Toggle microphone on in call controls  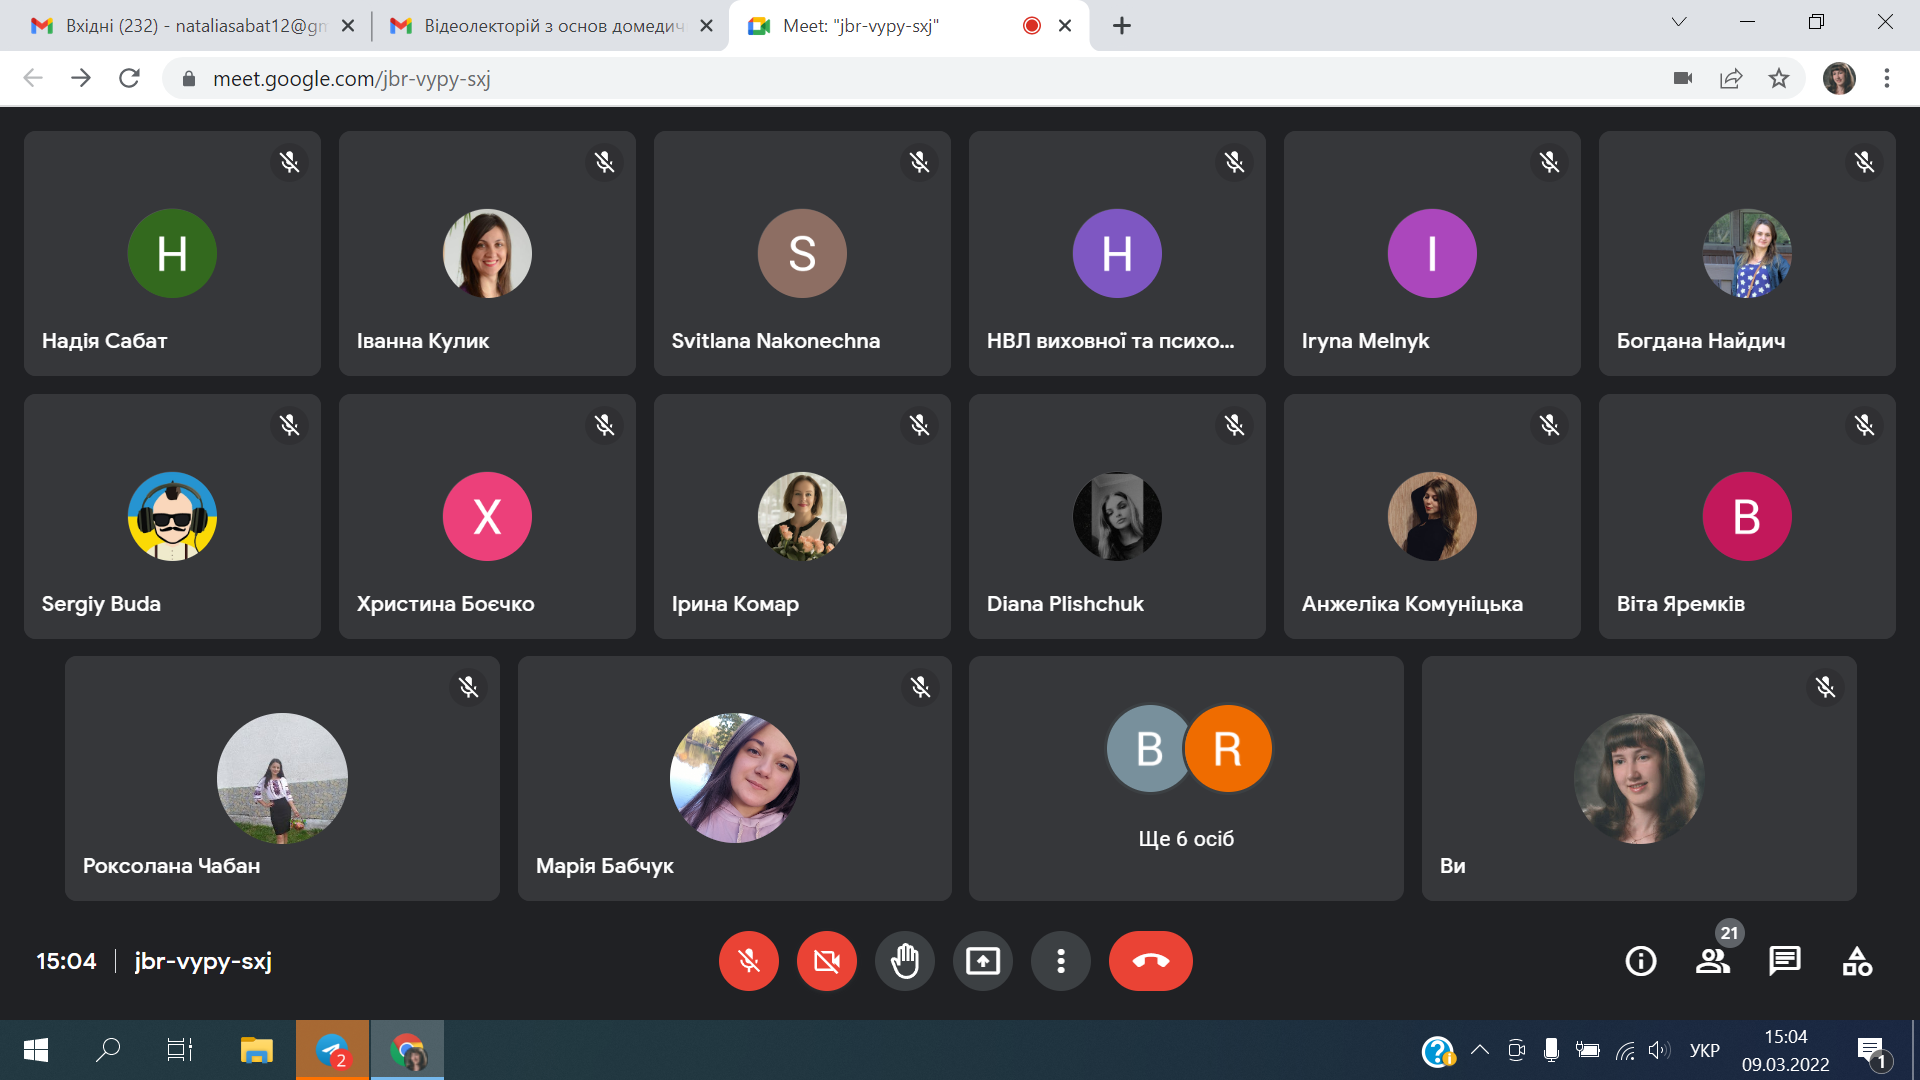(x=748, y=961)
